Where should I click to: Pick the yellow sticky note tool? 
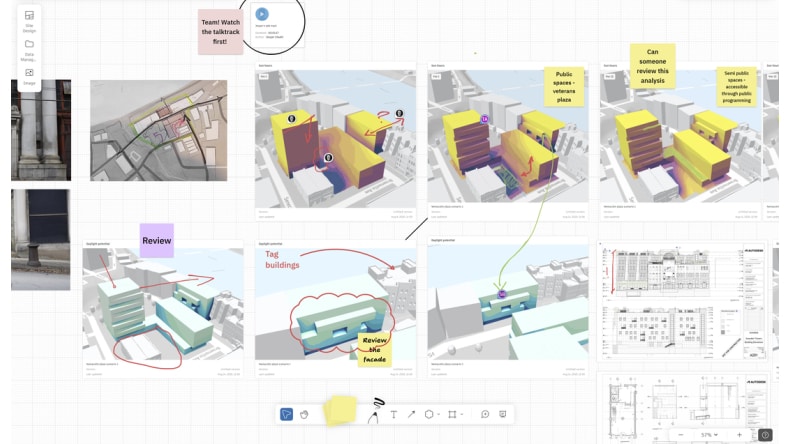point(340,410)
